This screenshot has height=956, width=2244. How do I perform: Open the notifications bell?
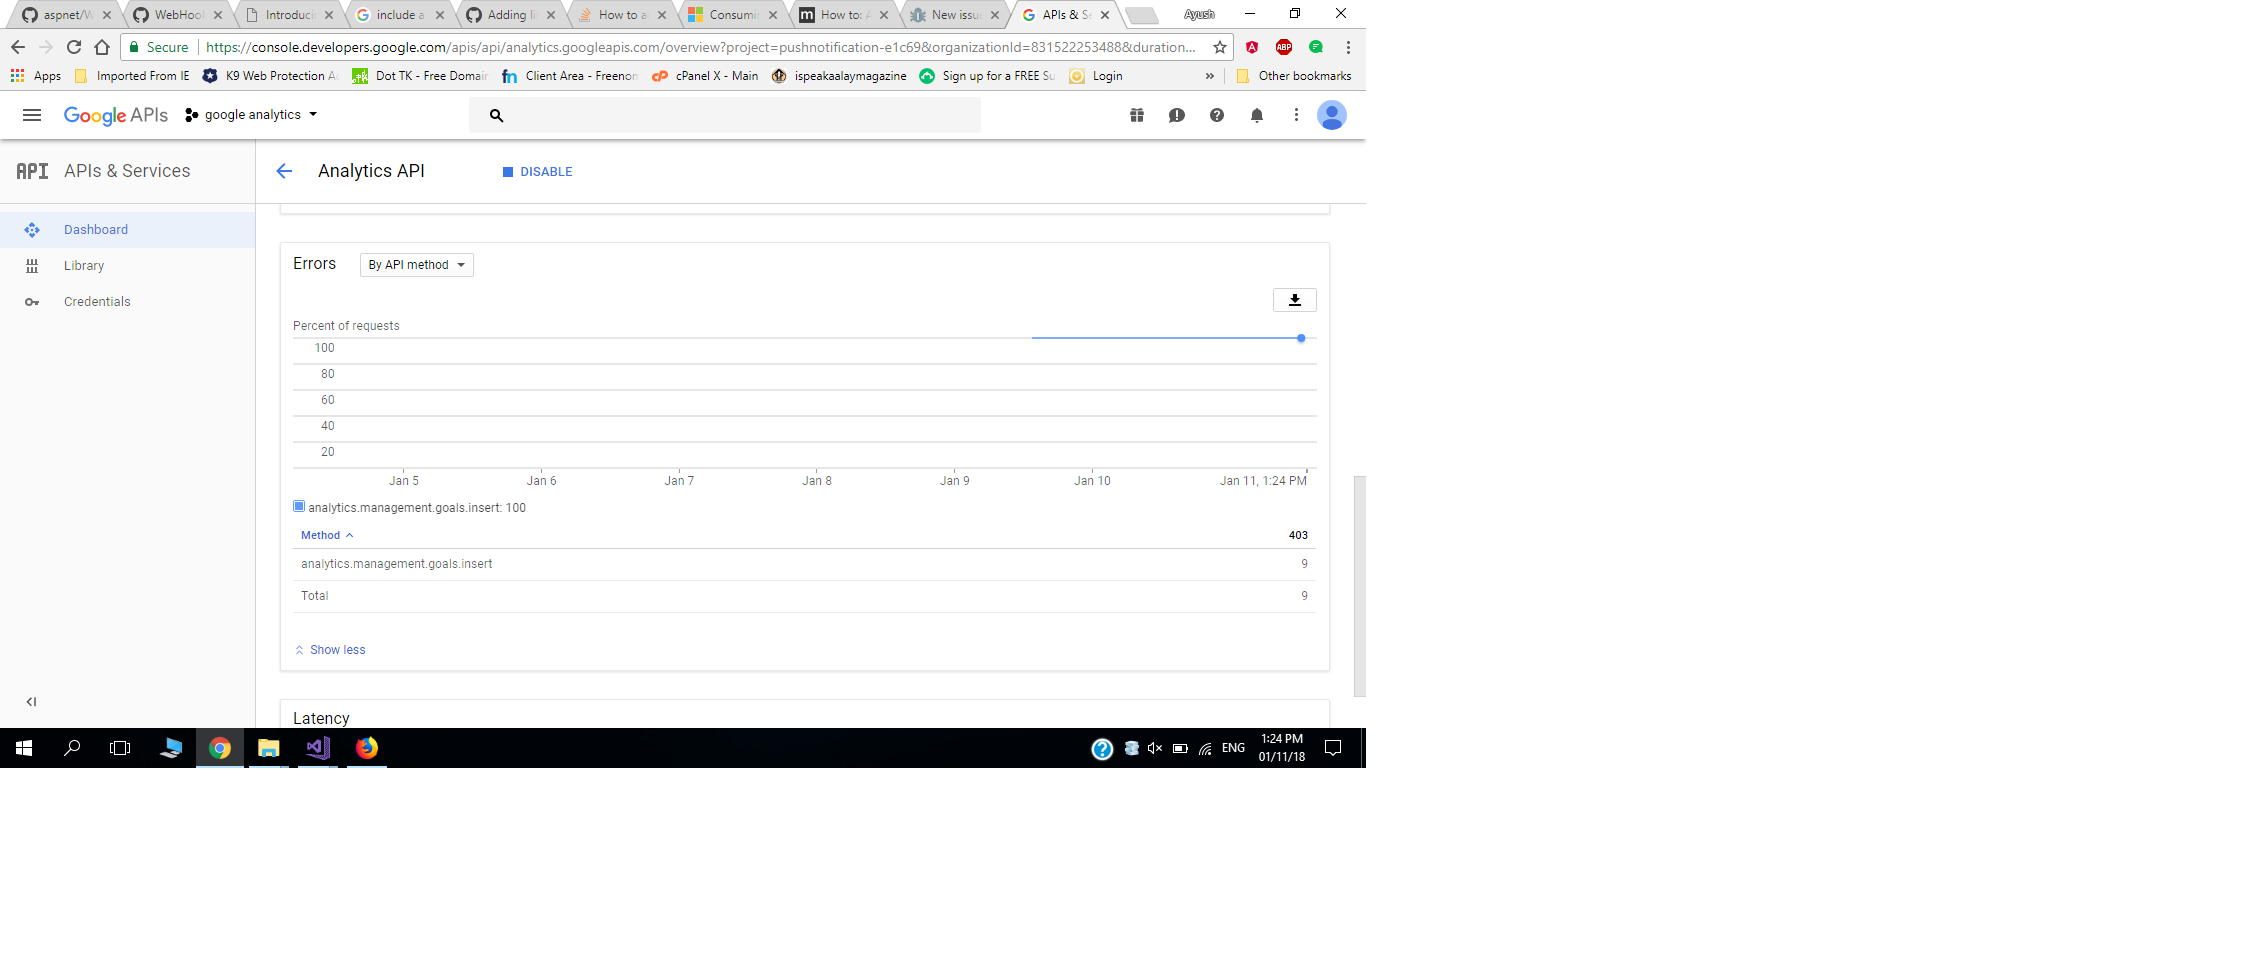[1256, 115]
